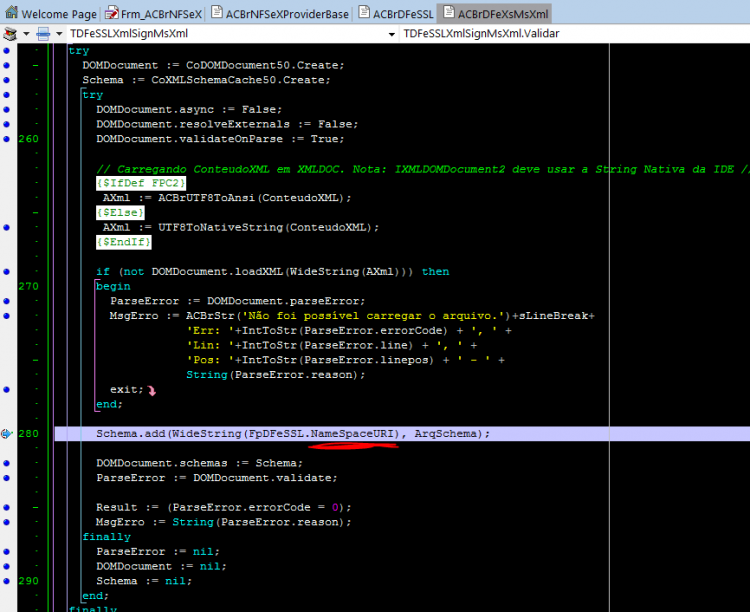Open dropdown arrow beside second toolbar icon
The height and width of the screenshot is (612, 750).
pyautogui.click(x=59, y=33)
